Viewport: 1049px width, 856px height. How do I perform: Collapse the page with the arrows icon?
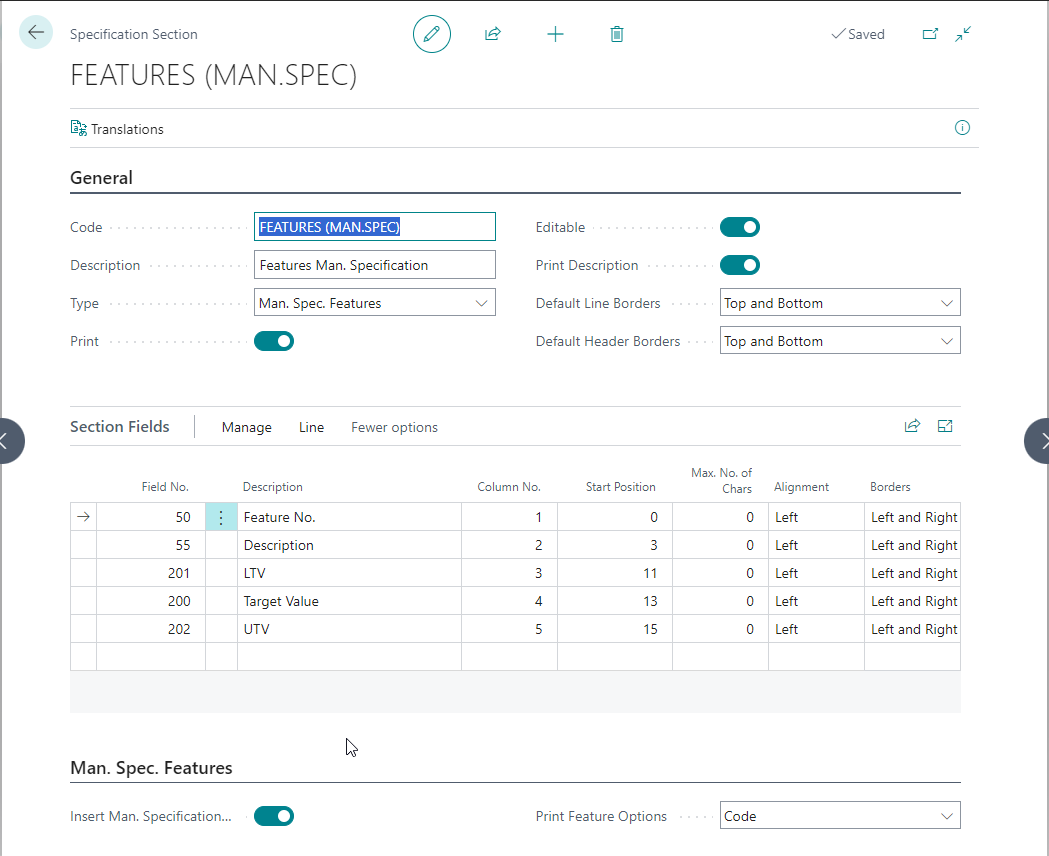click(x=963, y=34)
